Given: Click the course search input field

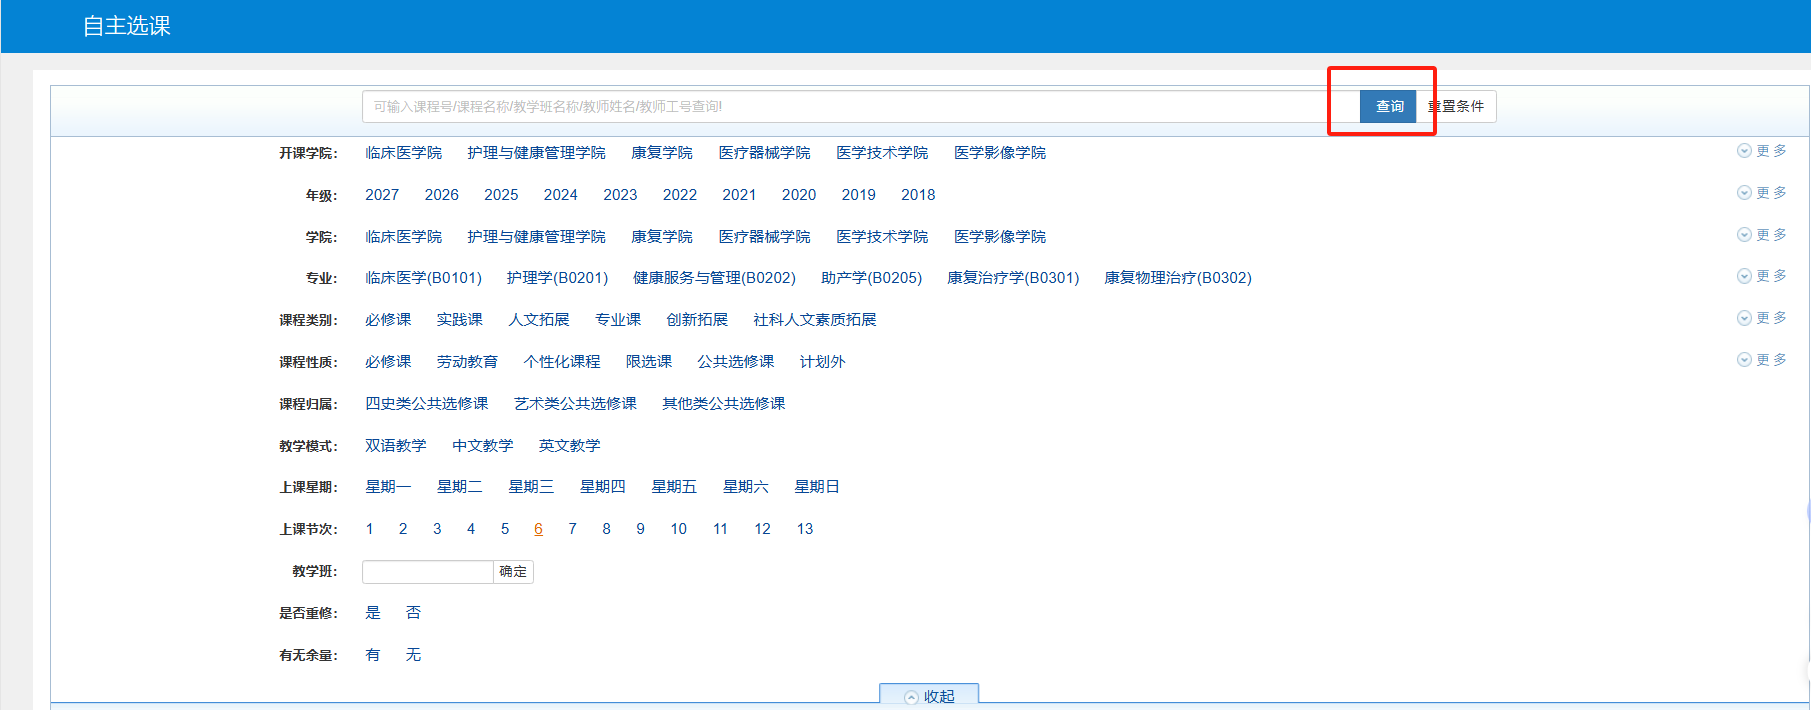Looking at the screenshot, I should pos(850,107).
